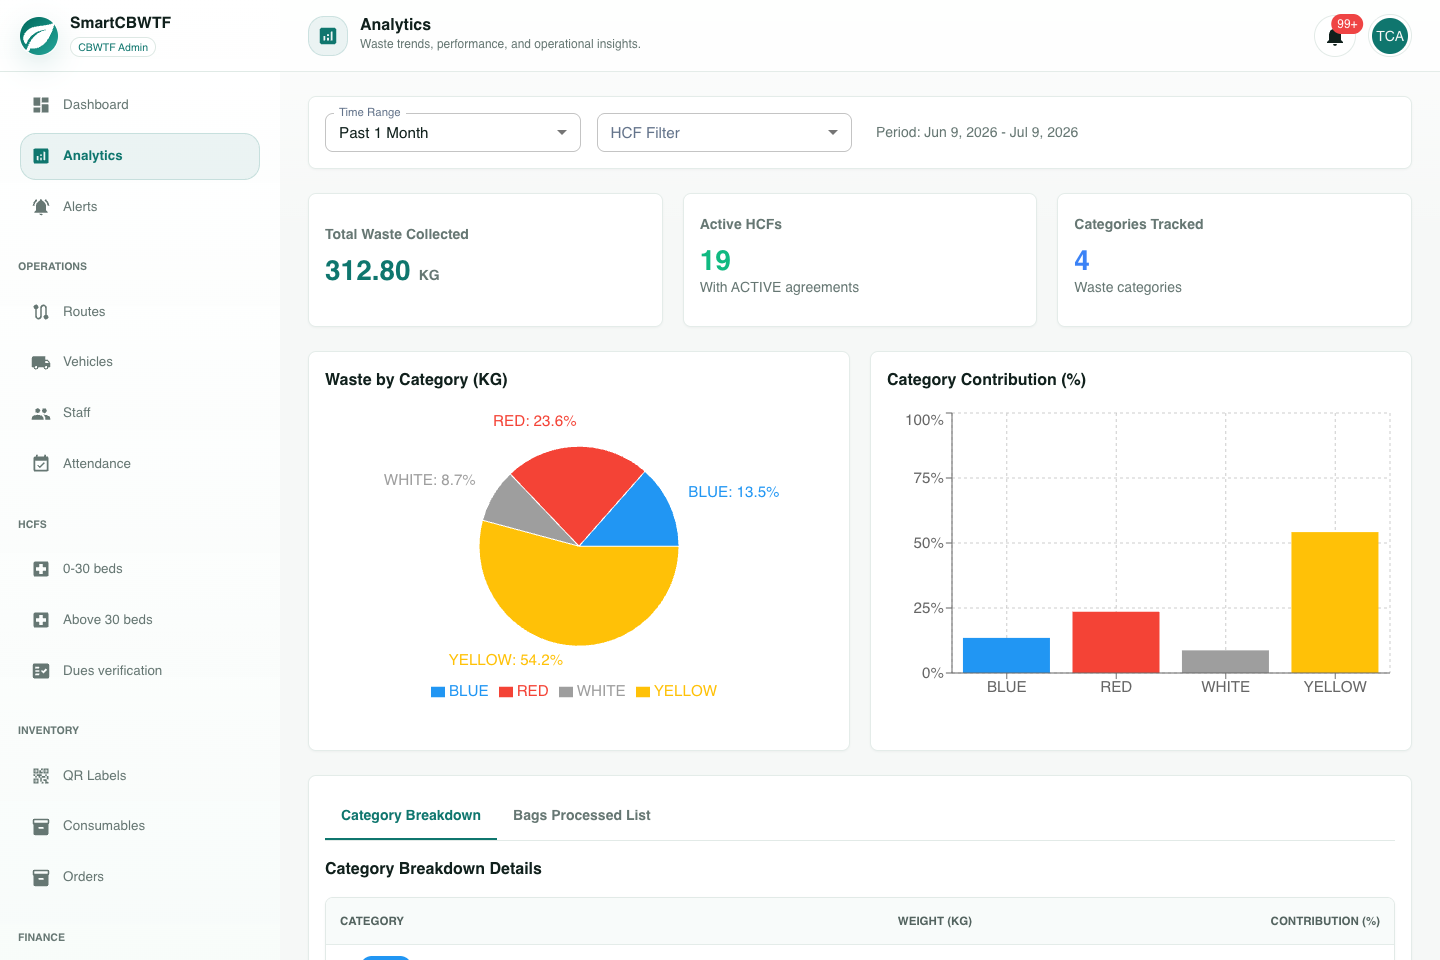Click the WEIGHT (KG) column header
The width and height of the screenshot is (1440, 960).
pos(935,921)
